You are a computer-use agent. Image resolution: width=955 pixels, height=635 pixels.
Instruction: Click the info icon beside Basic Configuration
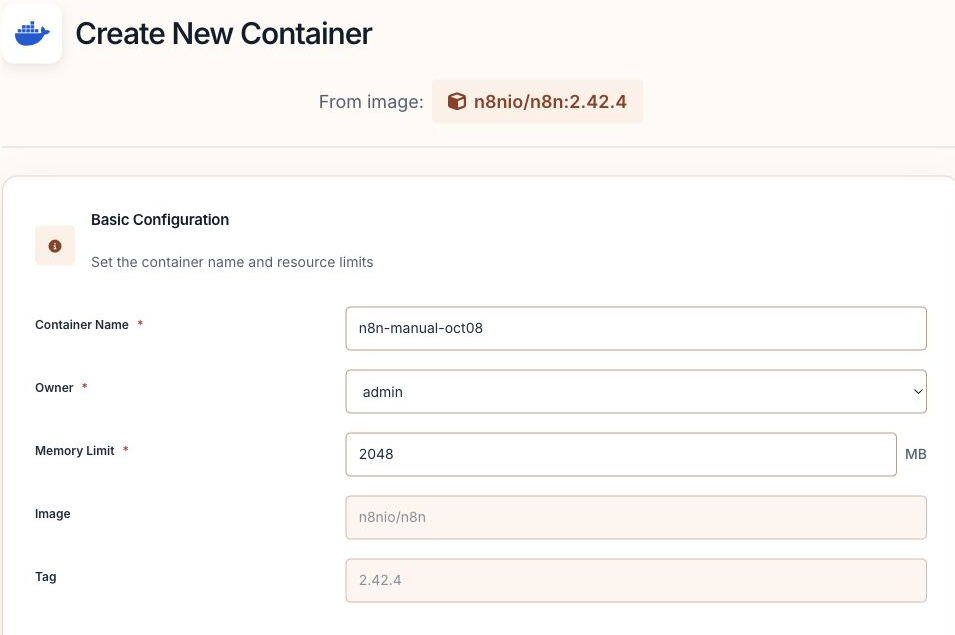coord(55,246)
